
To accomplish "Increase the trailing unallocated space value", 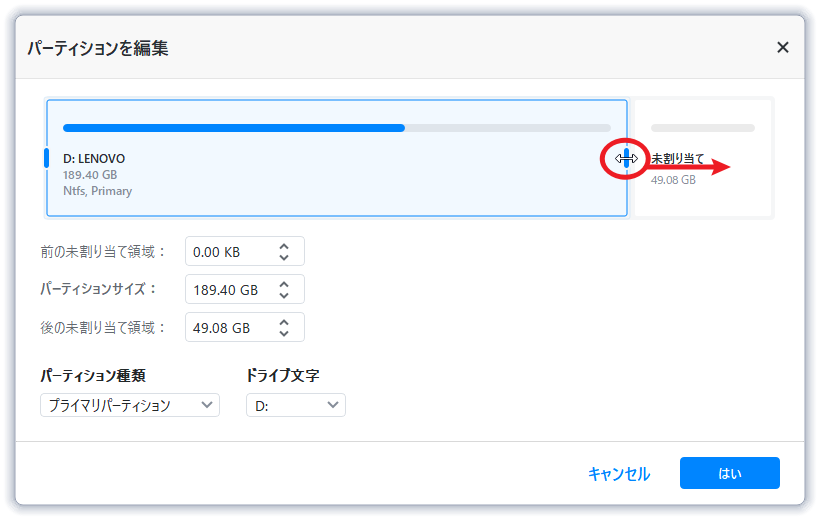I will point(284,322).
